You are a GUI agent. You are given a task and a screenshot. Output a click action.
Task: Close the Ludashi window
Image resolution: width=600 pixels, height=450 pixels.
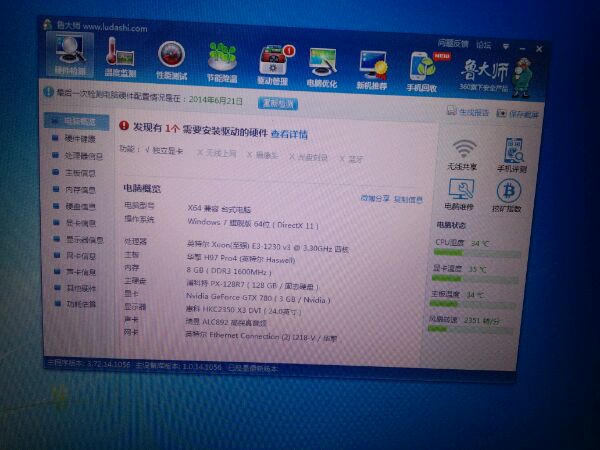coord(539,49)
